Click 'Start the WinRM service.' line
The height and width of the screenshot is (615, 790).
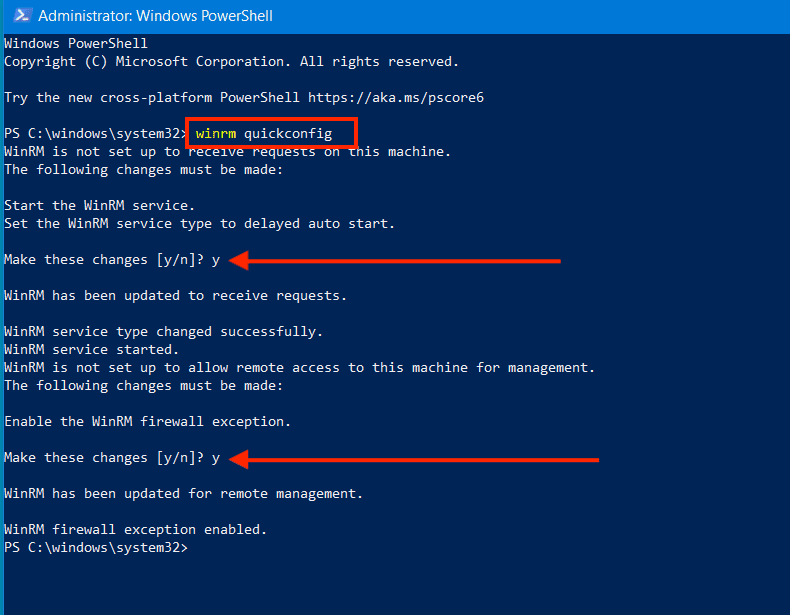pos(99,206)
